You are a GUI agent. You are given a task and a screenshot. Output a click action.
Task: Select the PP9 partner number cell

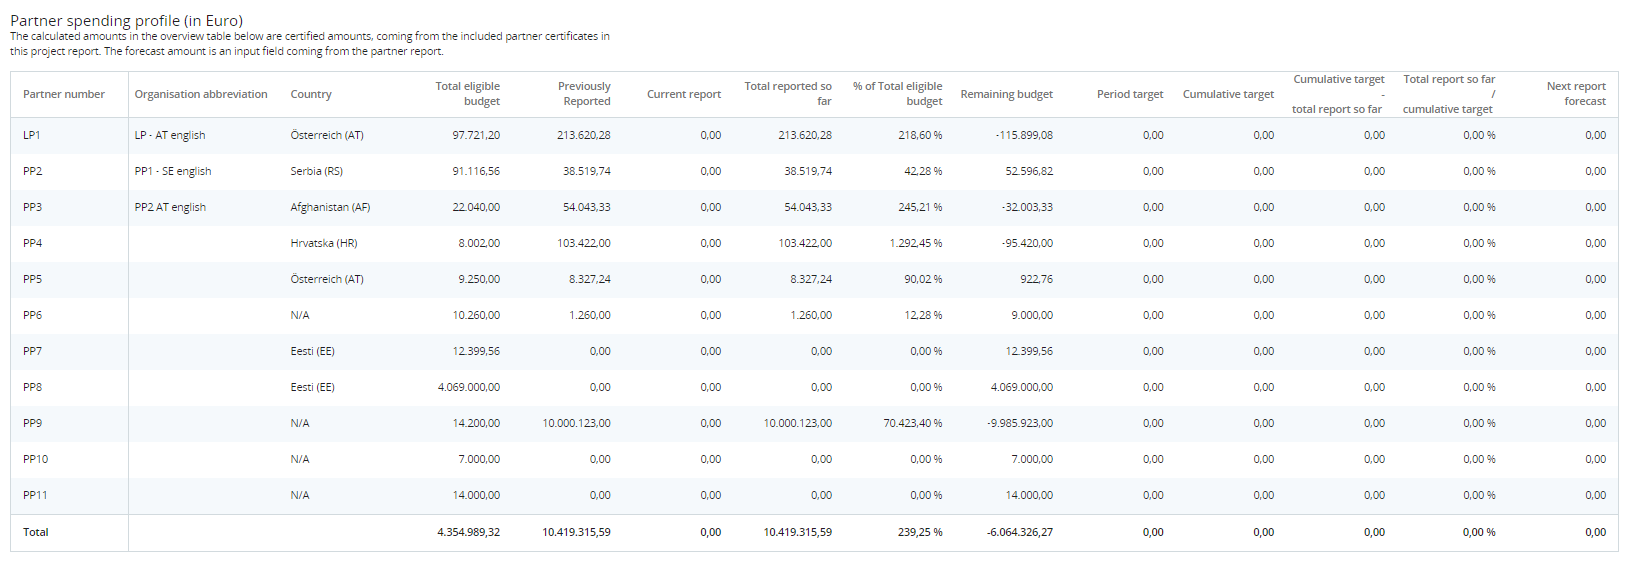[33, 423]
